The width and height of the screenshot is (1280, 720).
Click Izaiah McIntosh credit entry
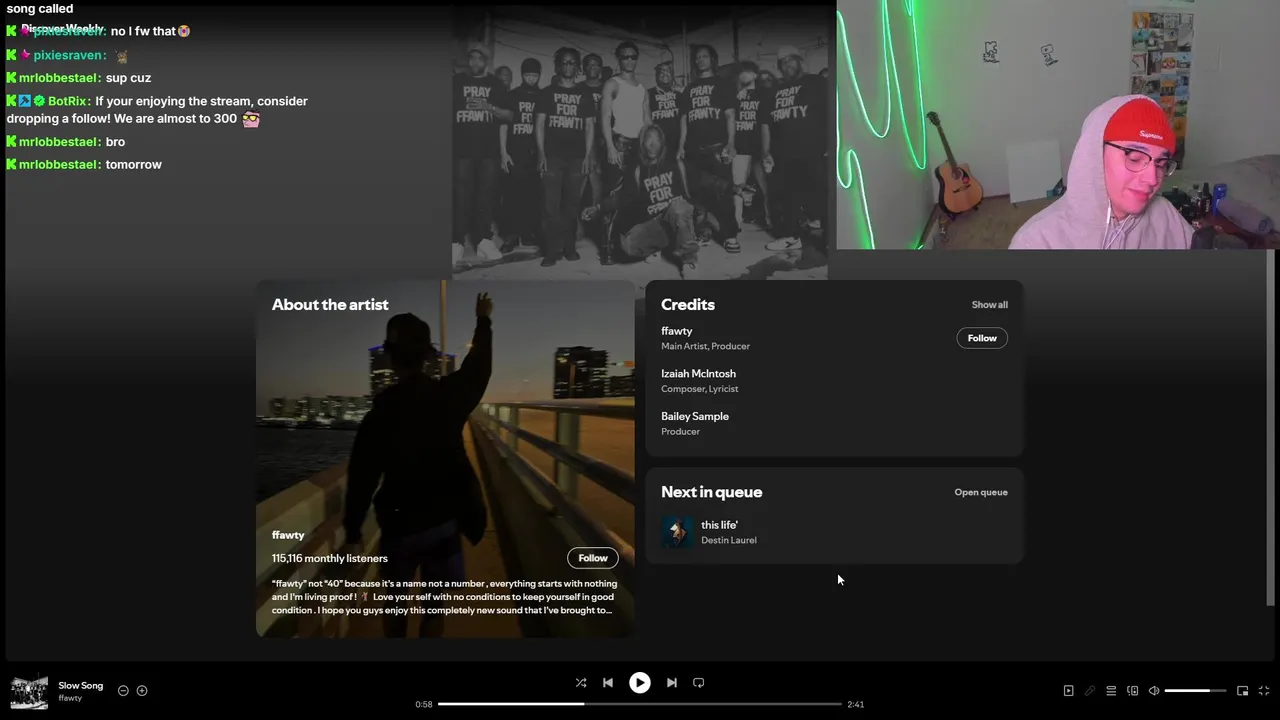click(699, 381)
